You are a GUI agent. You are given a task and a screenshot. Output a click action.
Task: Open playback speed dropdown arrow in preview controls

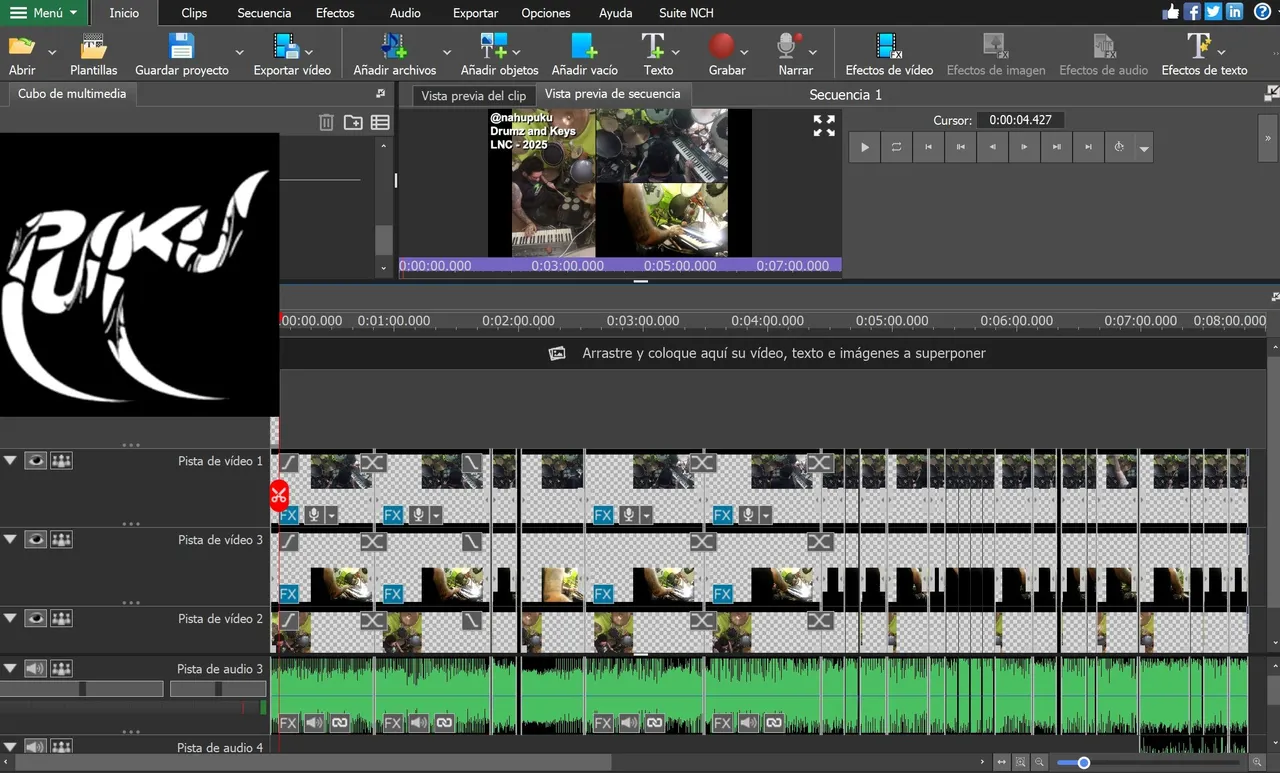(1145, 149)
